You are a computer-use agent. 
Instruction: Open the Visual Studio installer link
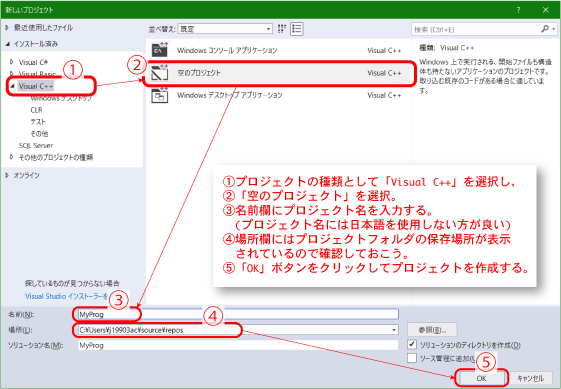click(x=67, y=296)
